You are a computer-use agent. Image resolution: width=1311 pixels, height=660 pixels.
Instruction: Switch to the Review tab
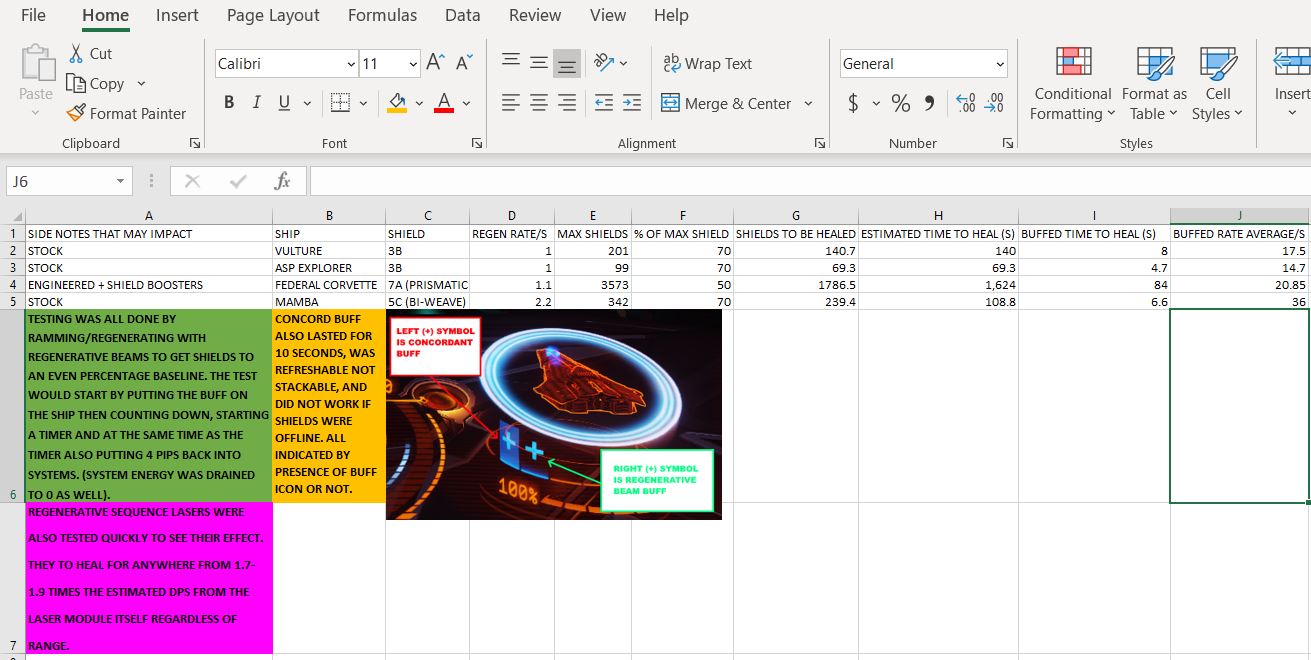(x=535, y=15)
